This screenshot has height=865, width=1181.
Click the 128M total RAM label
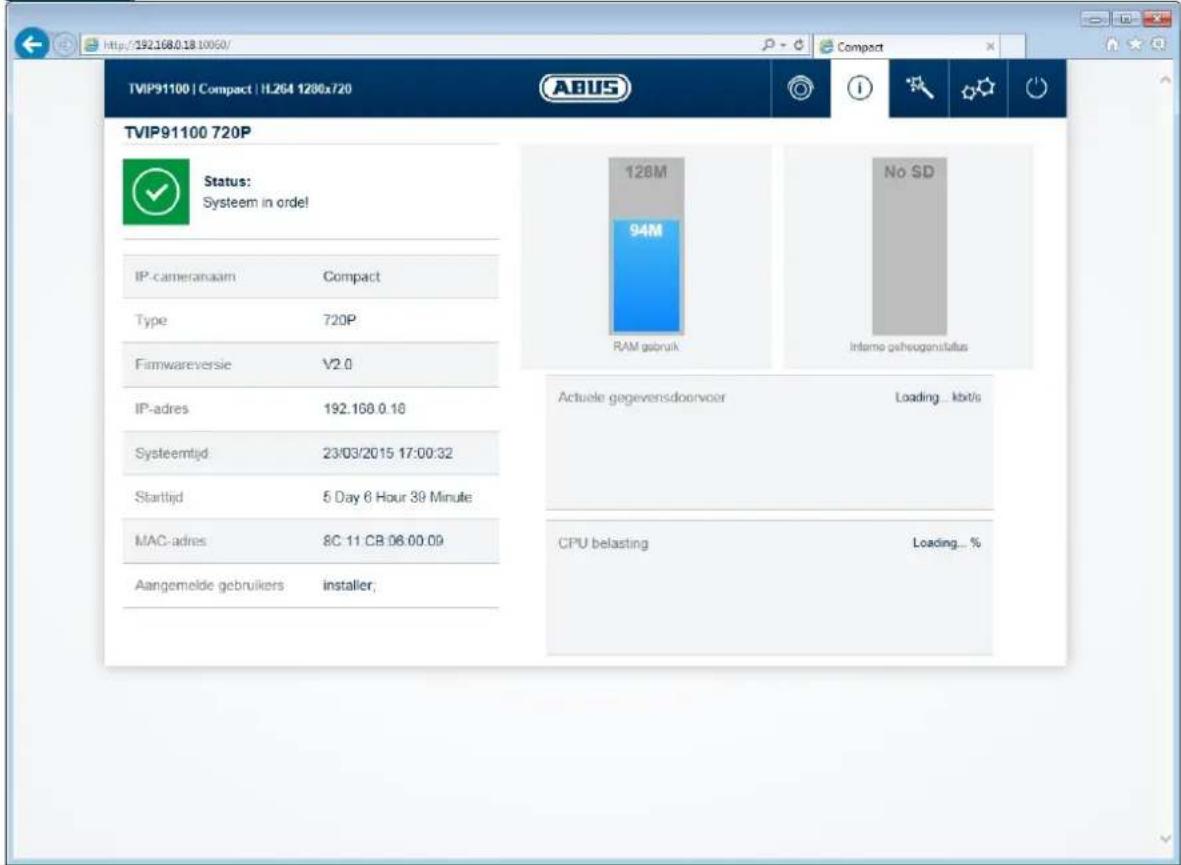pyautogui.click(x=646, y=173)
